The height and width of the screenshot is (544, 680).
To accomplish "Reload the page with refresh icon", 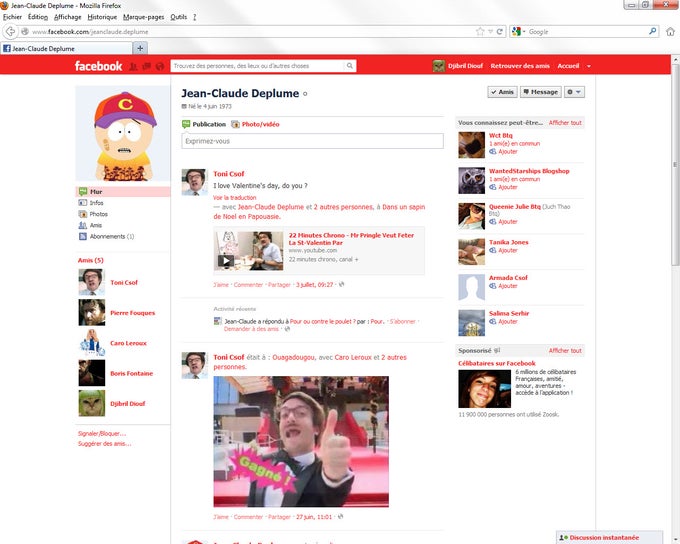I will (x=500, y=31).
